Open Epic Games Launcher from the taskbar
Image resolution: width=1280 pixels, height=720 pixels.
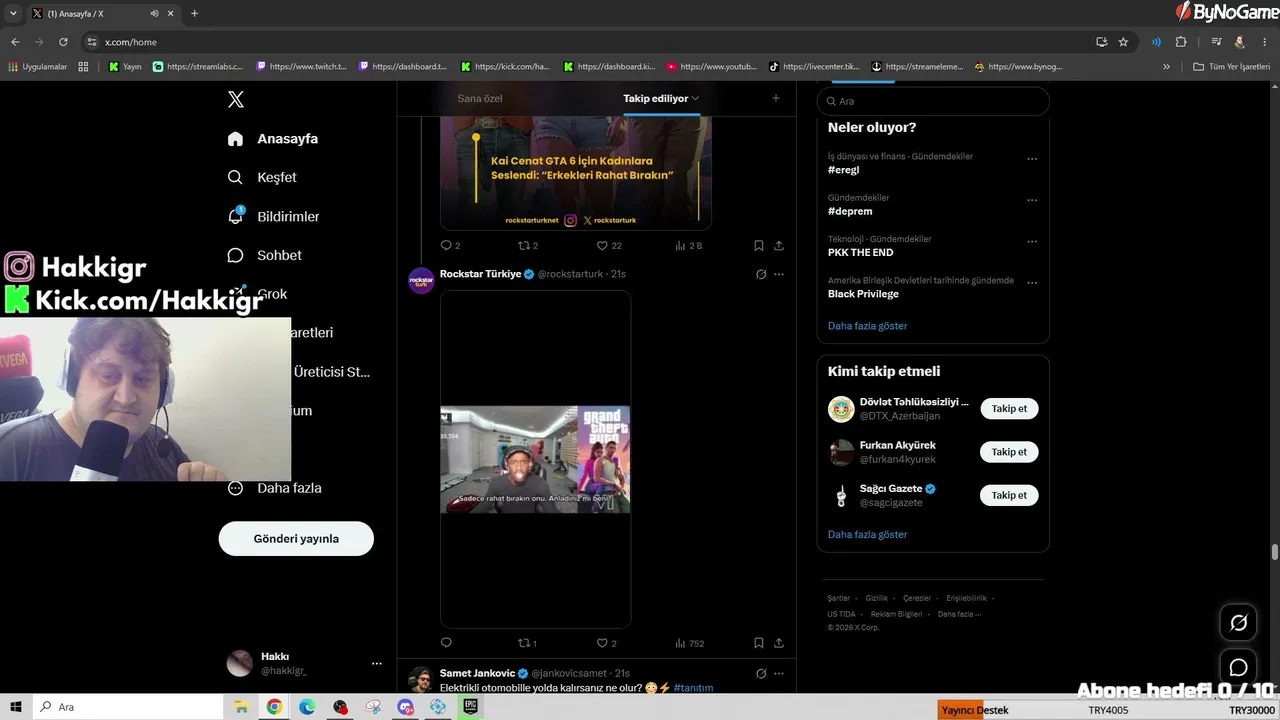coord(470,707)
